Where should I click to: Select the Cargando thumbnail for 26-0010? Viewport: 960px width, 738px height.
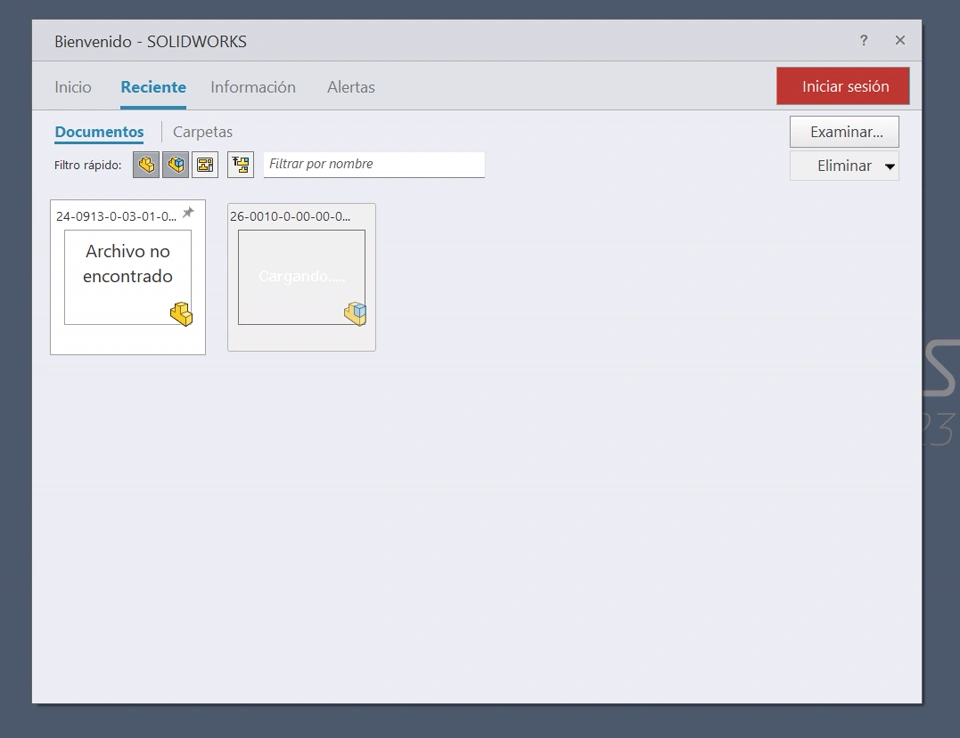tap(302, 277)
